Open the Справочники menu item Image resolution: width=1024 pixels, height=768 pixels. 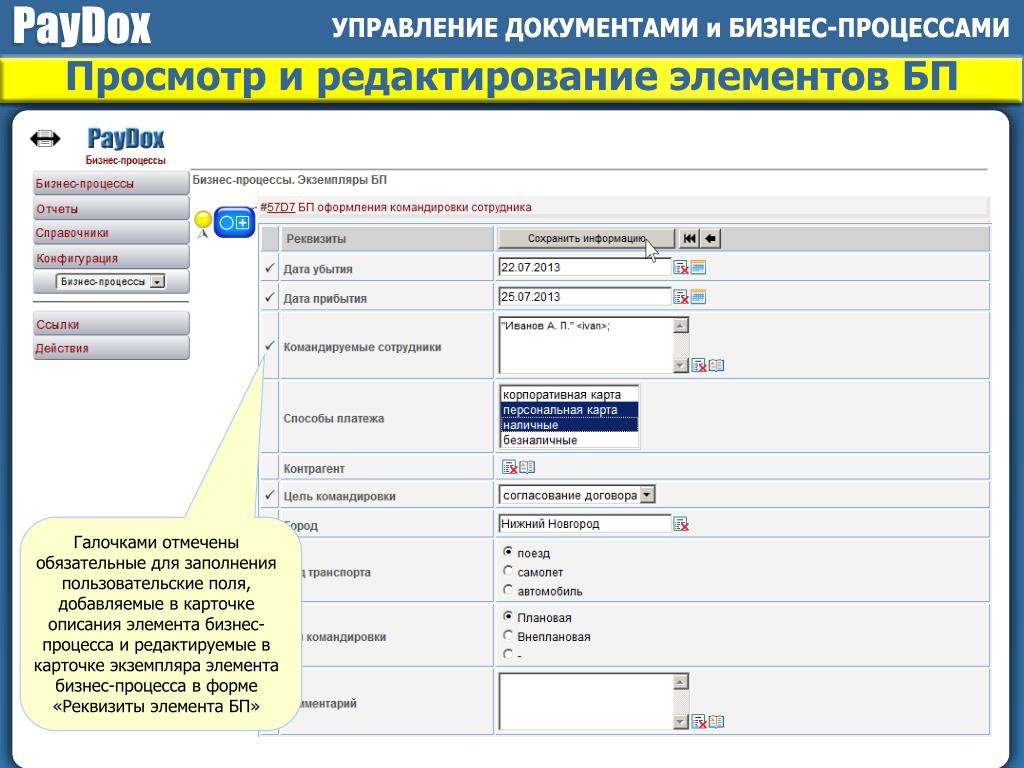coord(111,232)
